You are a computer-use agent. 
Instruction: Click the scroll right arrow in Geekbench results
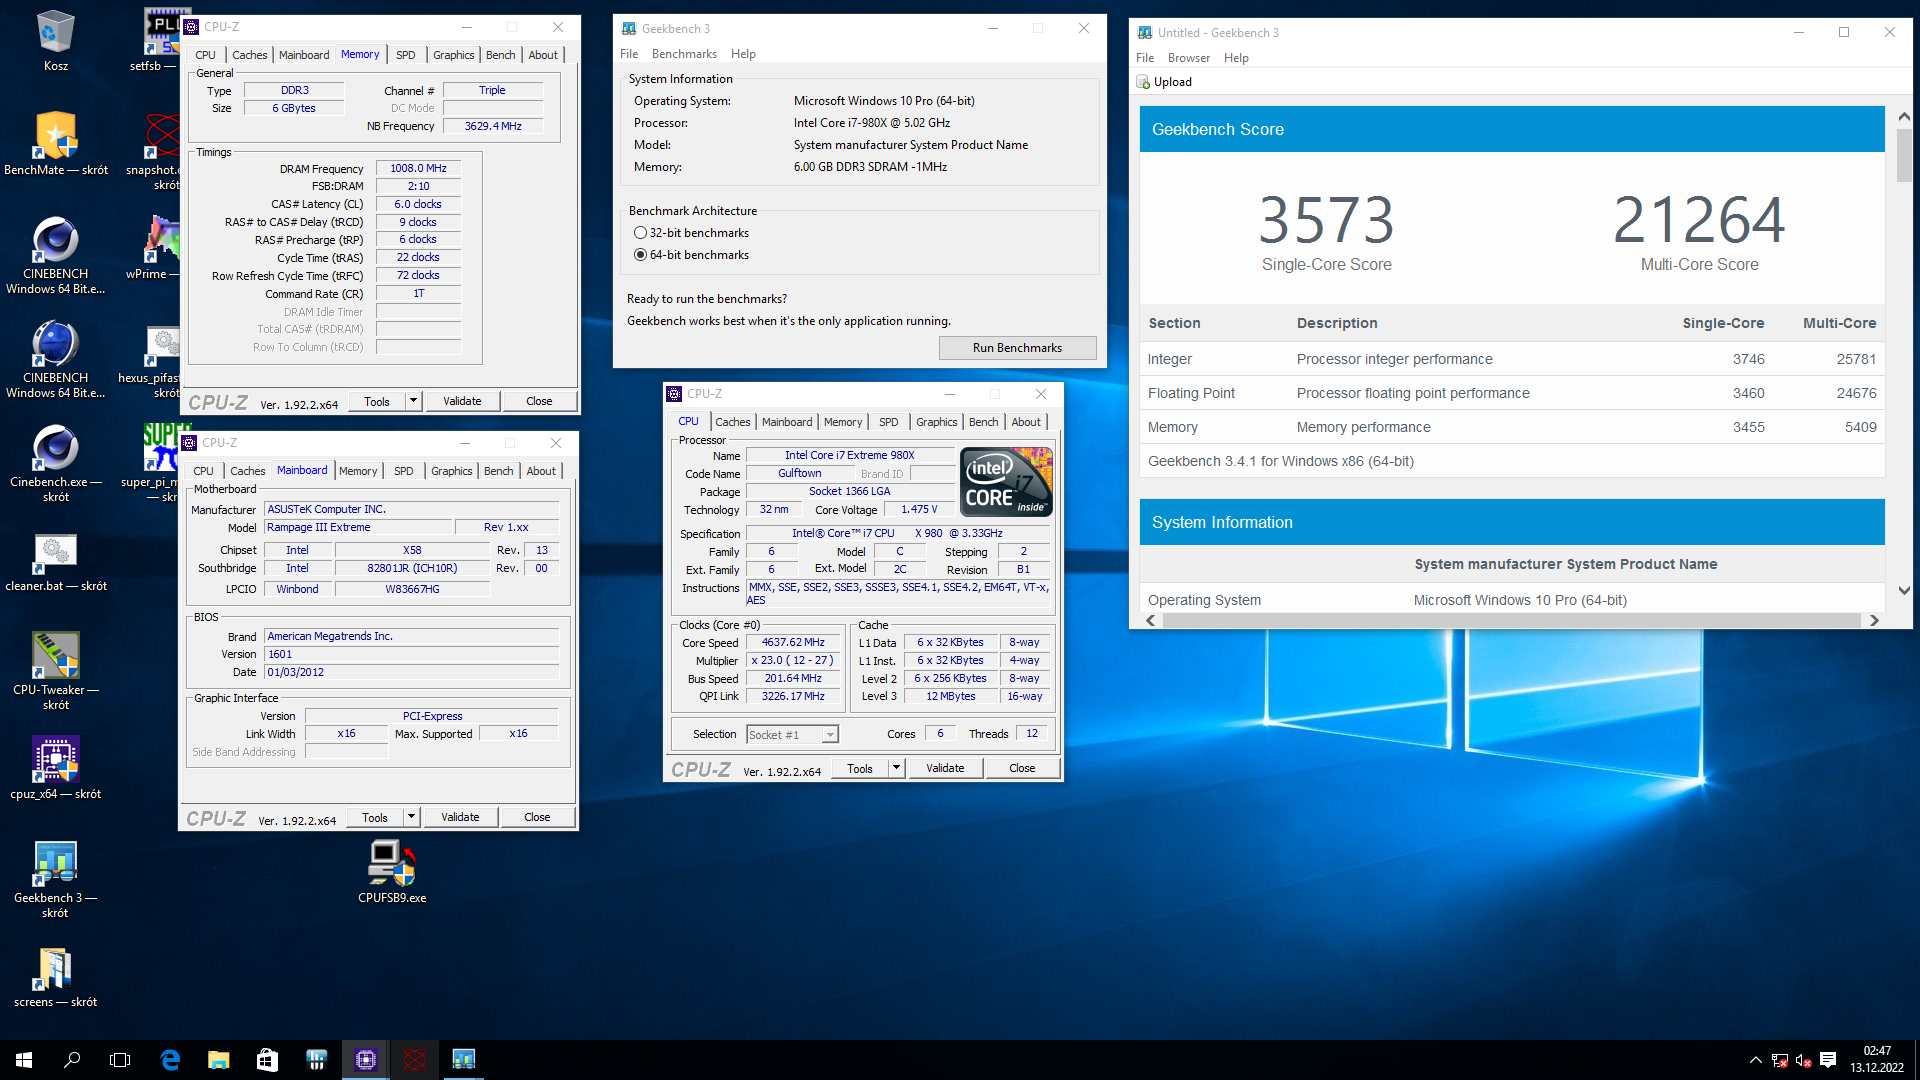click(x=1874, y=620)
